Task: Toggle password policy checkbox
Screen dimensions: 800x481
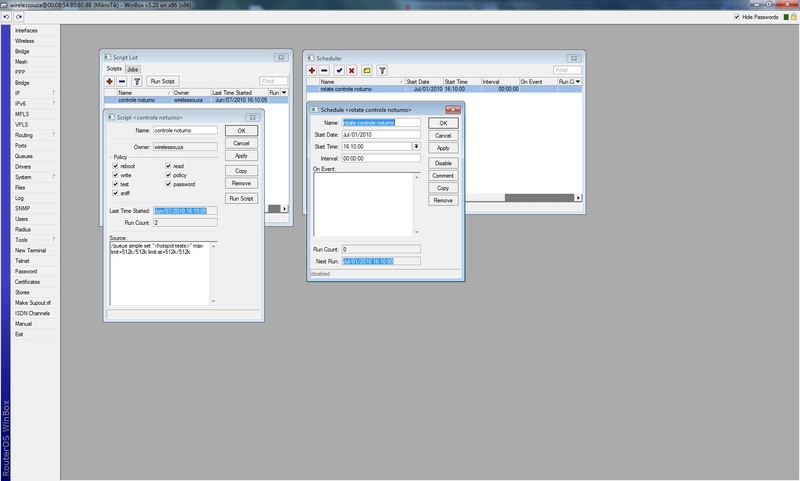Action: point(168,184)
